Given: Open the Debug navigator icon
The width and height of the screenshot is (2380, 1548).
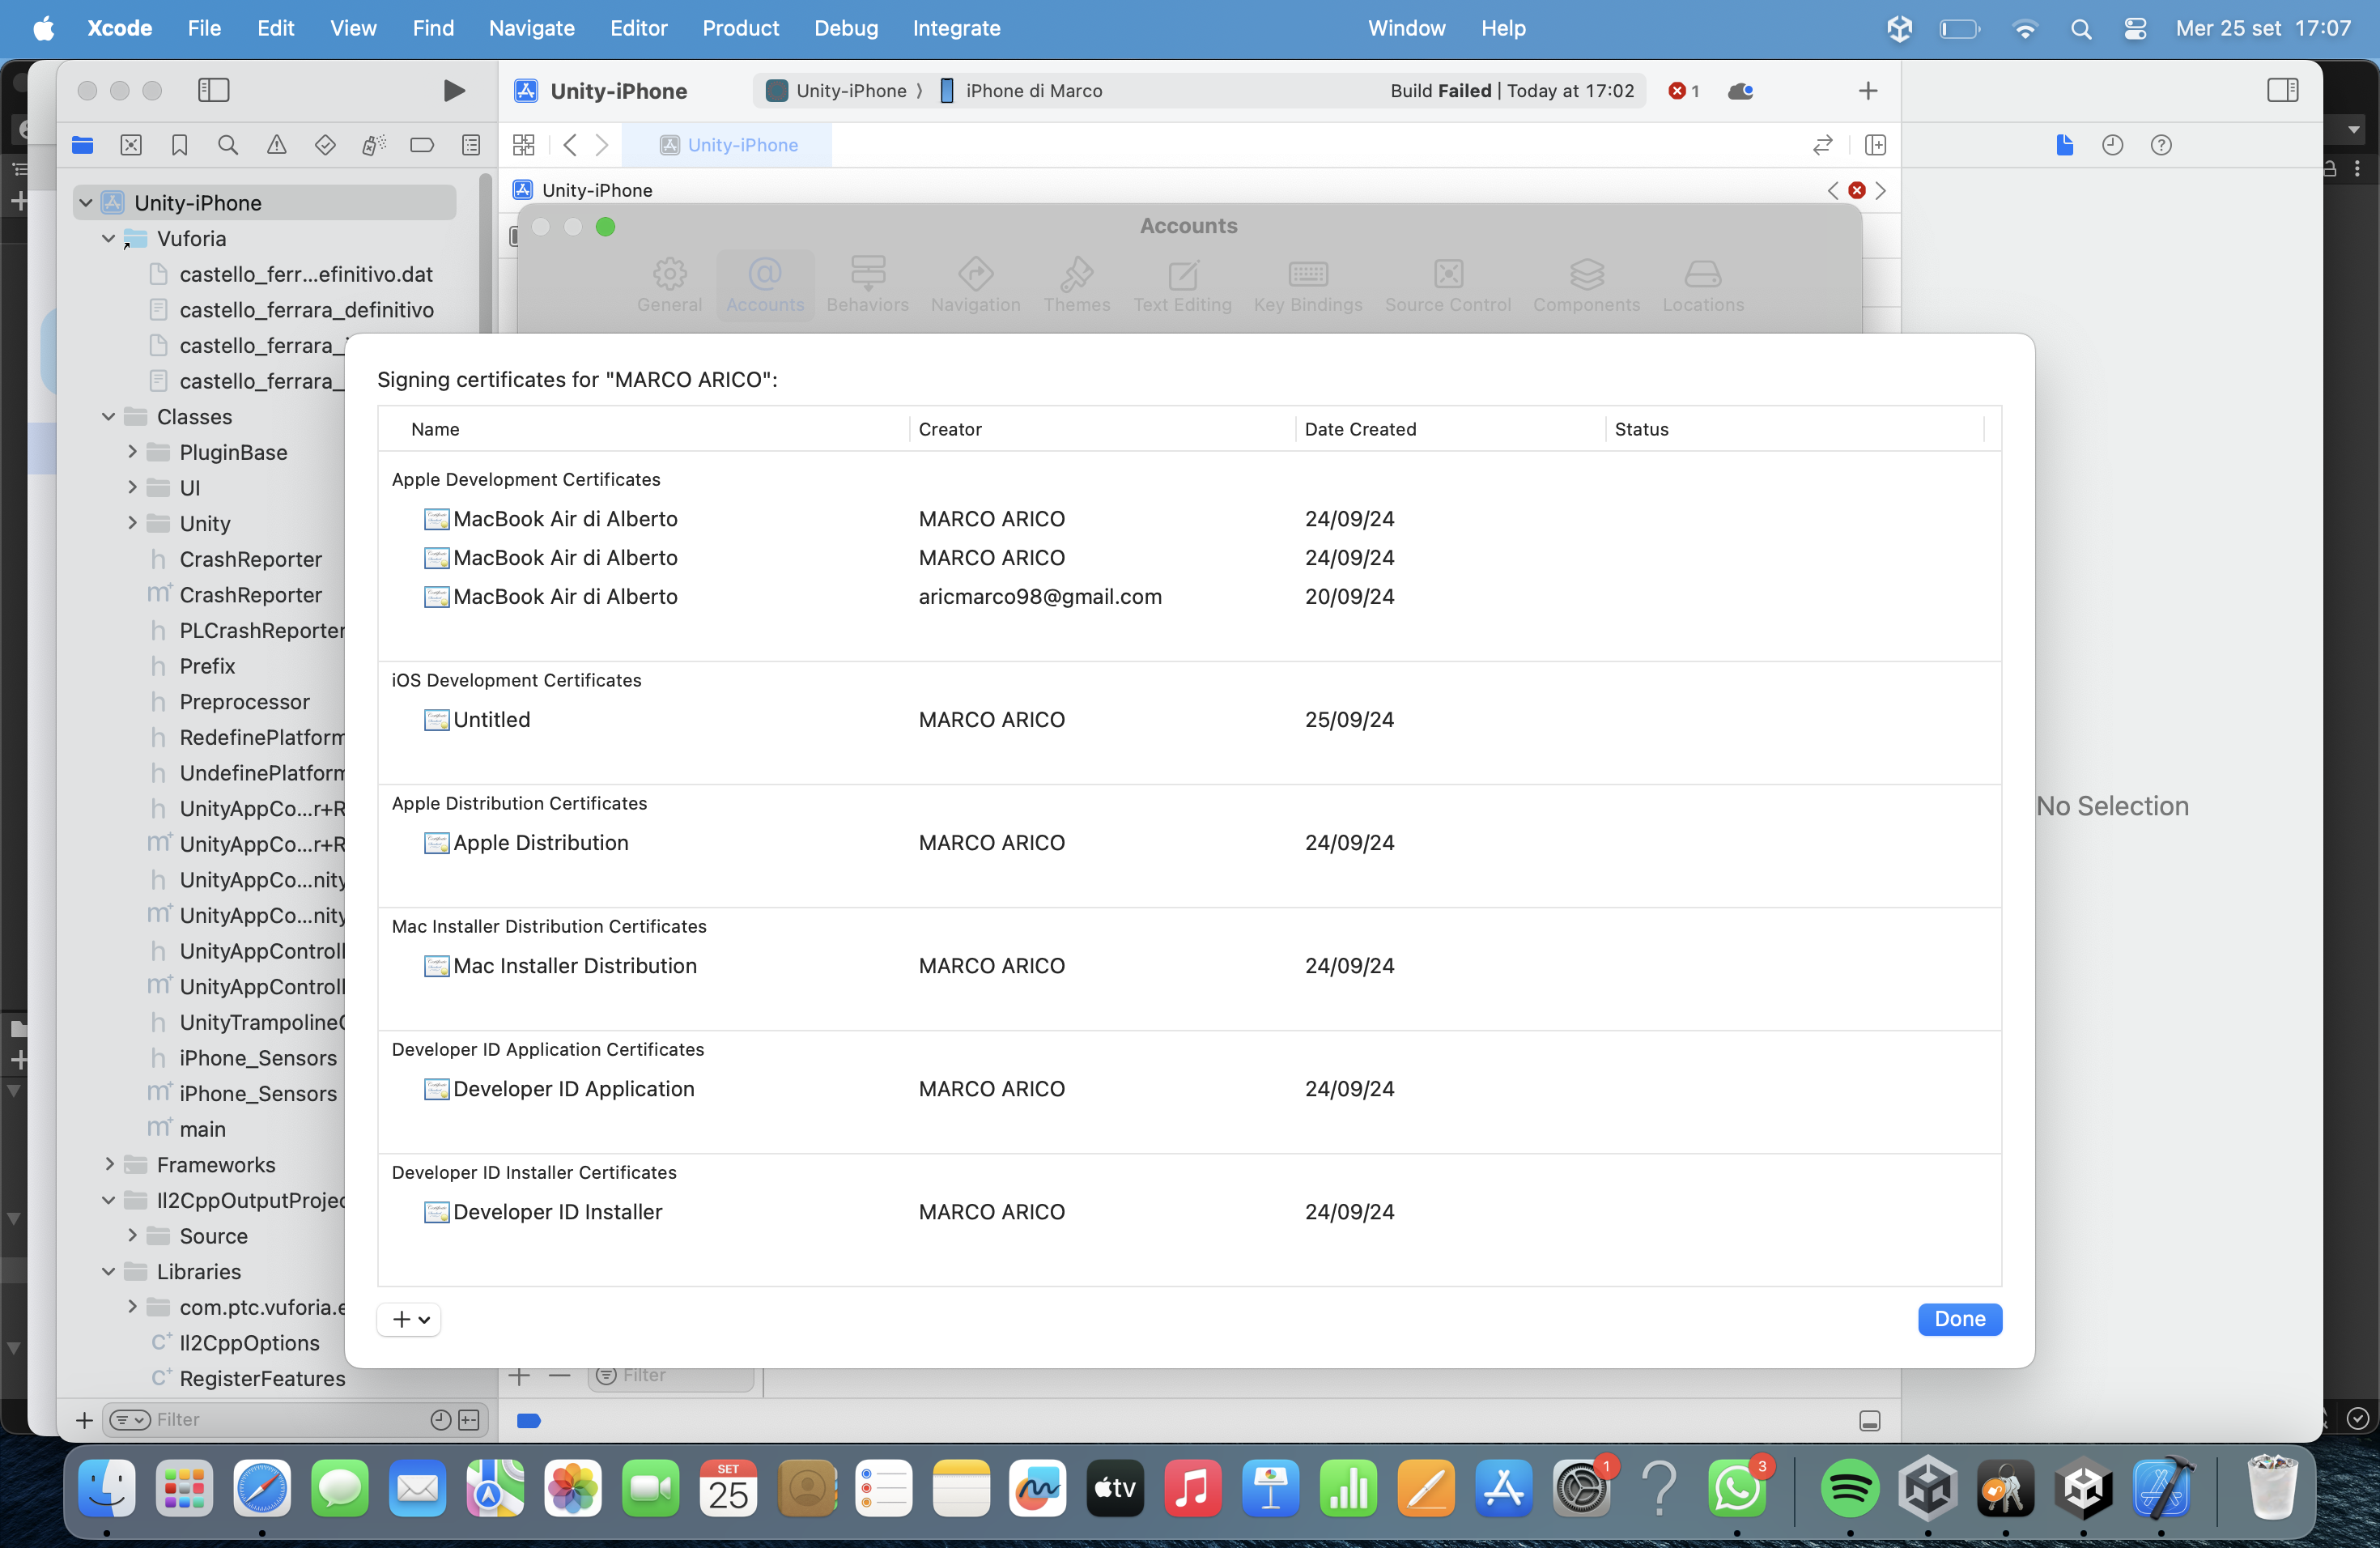Looking at the screenshot, I should click(x=374, y=145).
